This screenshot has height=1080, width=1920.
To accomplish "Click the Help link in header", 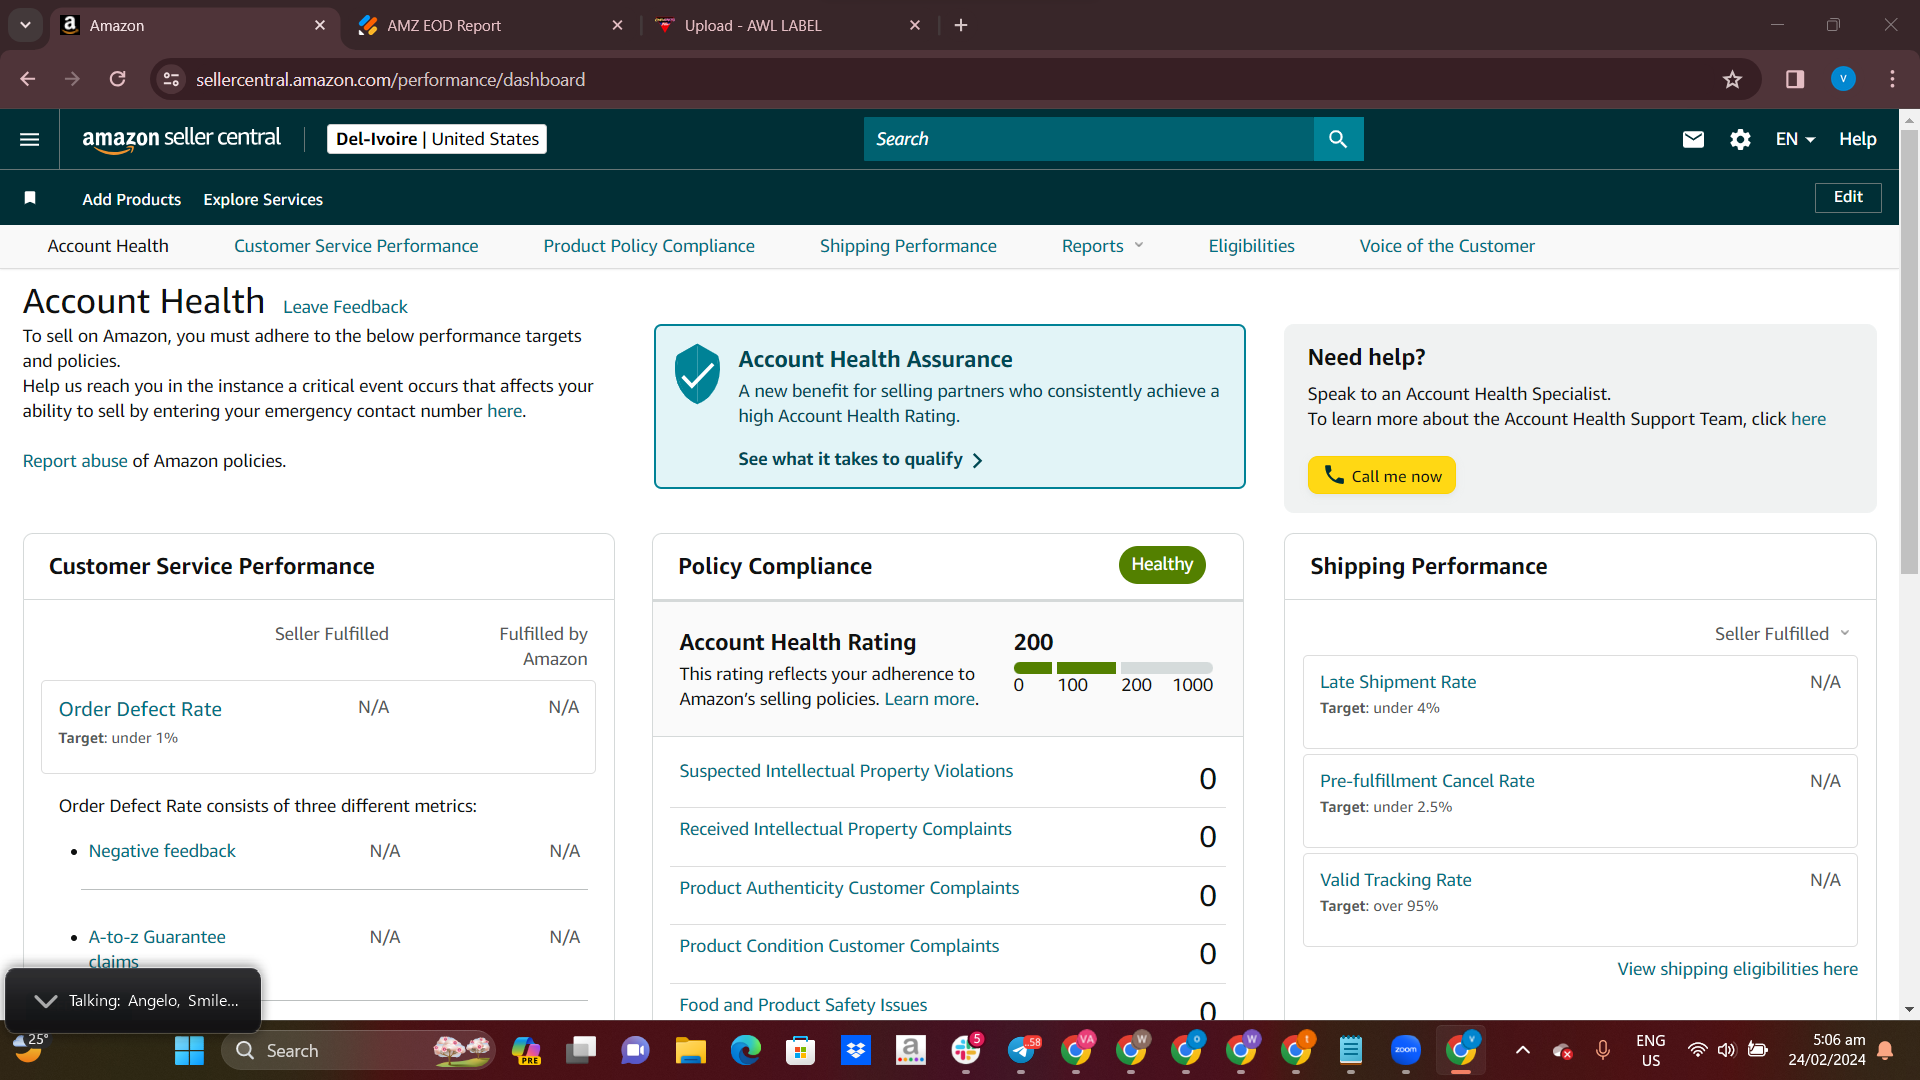I will [x=1857, y=139].
